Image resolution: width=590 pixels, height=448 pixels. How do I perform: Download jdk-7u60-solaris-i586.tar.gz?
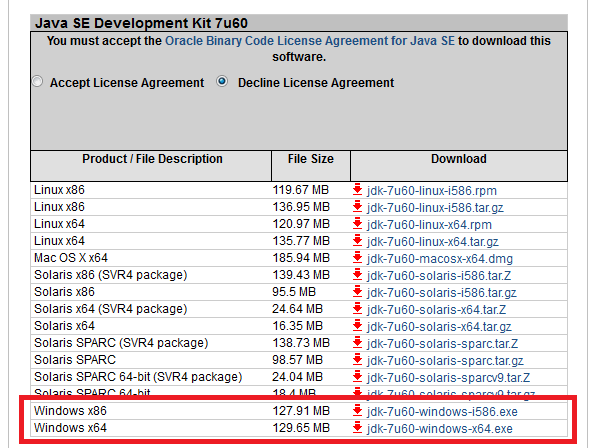click(442, 293)
